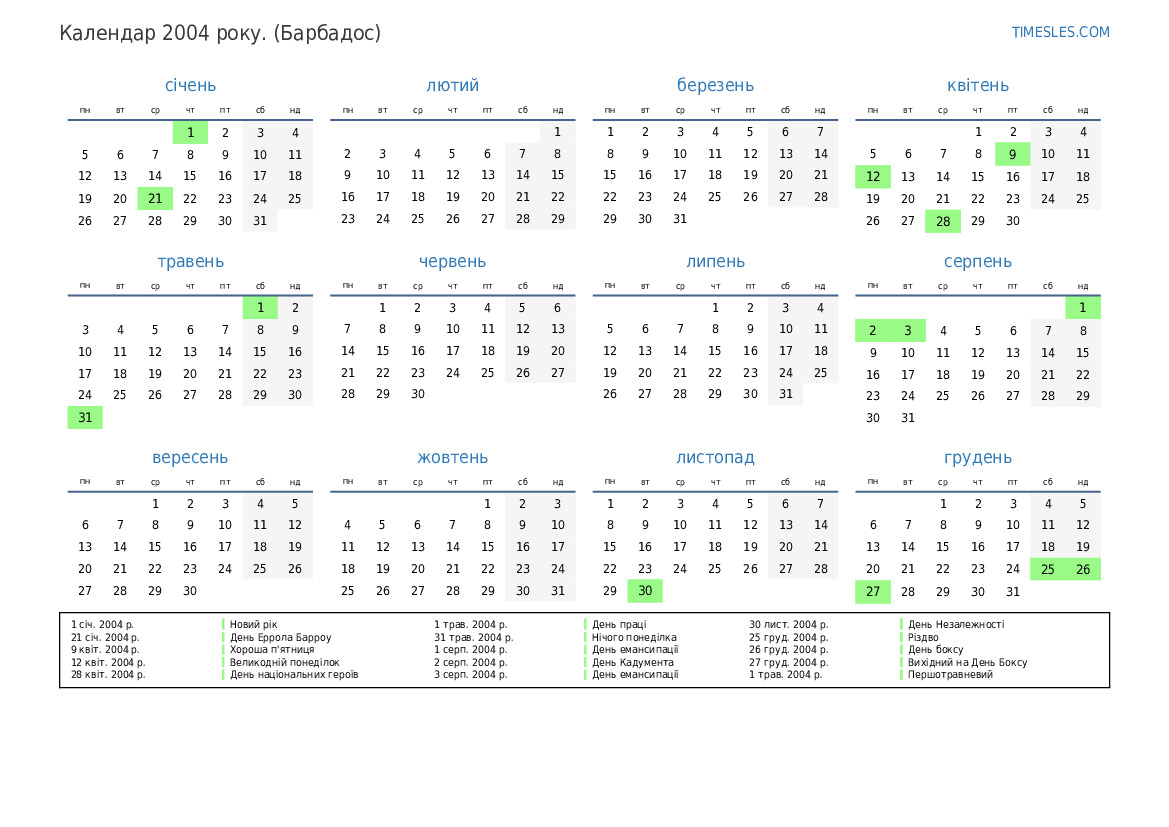Click legend entry 'Великодній понеділок'
This screenshot has width=1169, height=827.
coord(284,662)
